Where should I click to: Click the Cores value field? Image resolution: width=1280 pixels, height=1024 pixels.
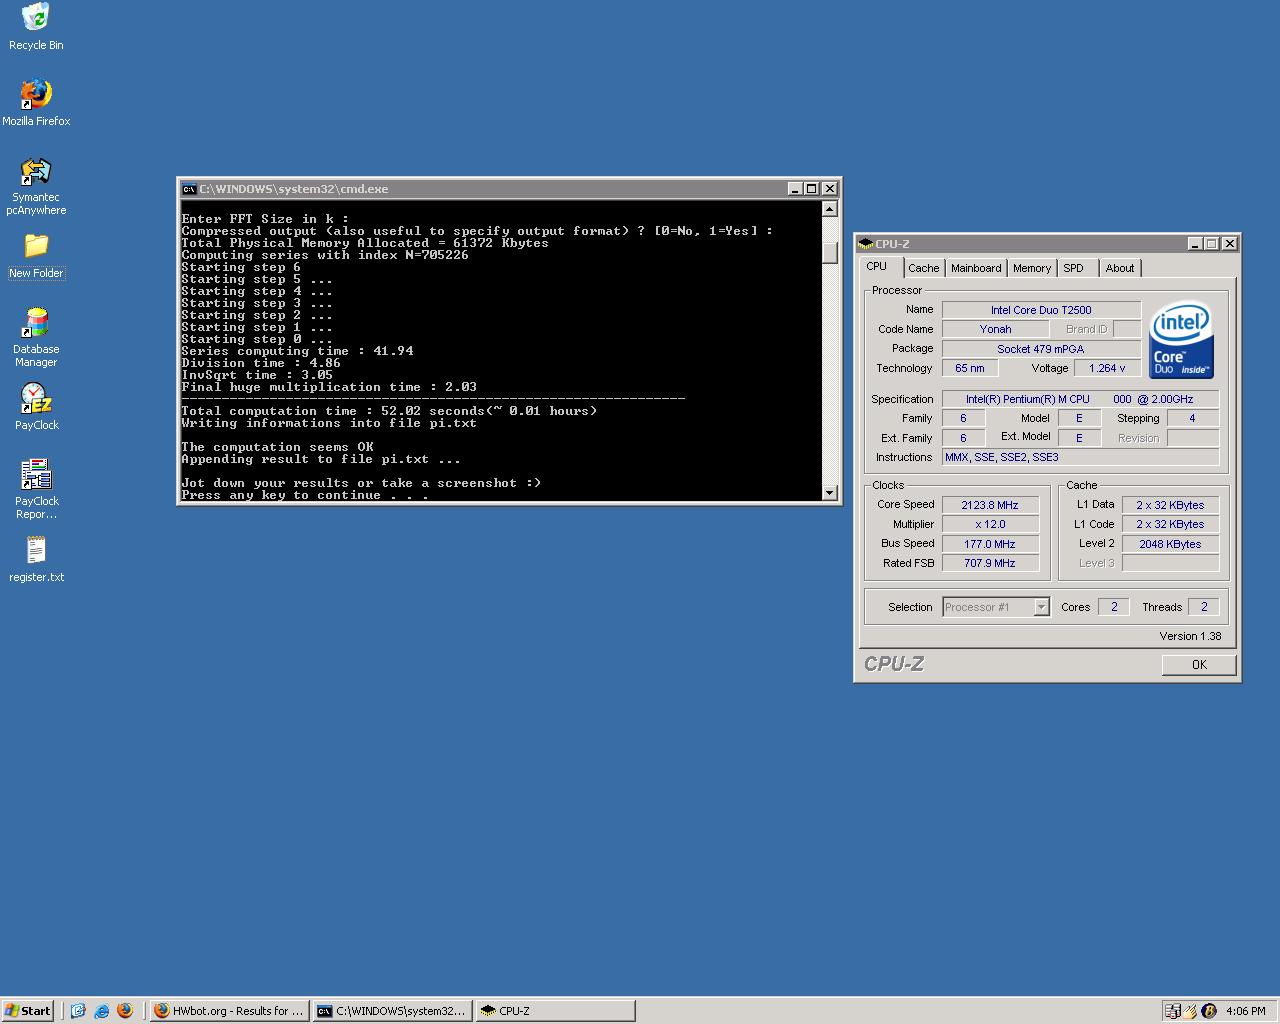coord(1114,607)
